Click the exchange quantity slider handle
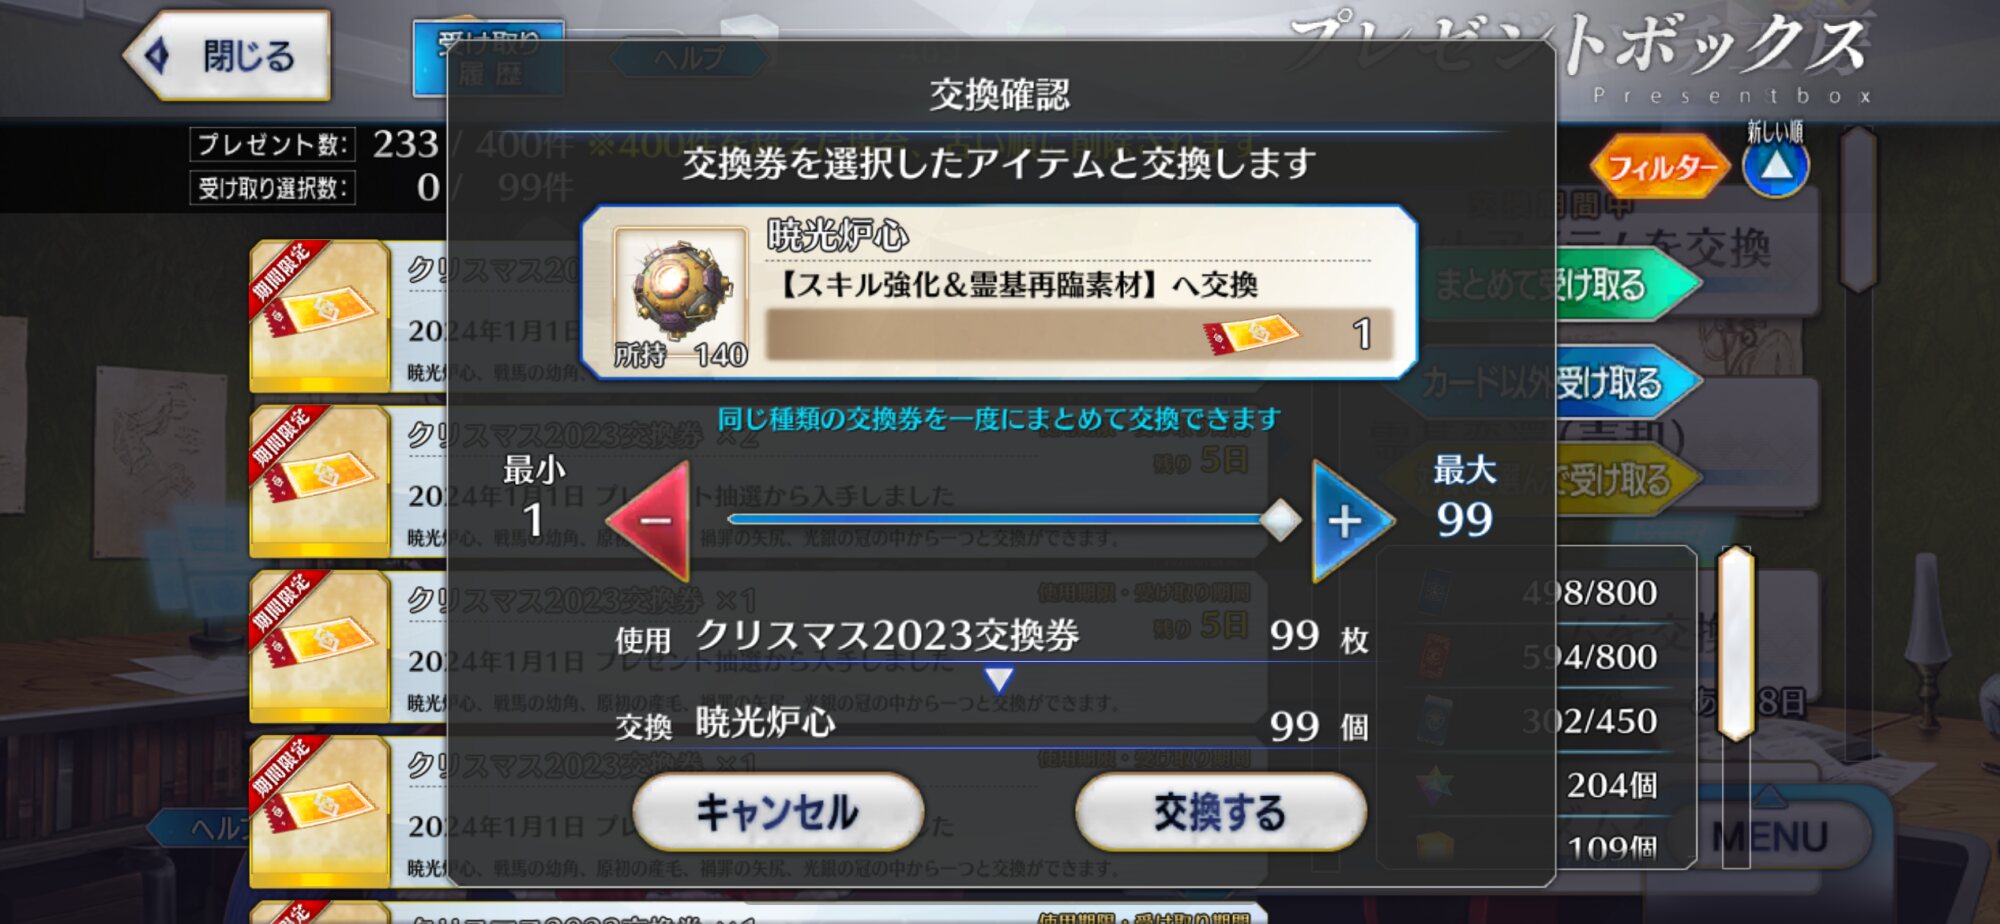The width and height of the screenshot is (2000, 924). [1280, 520]
